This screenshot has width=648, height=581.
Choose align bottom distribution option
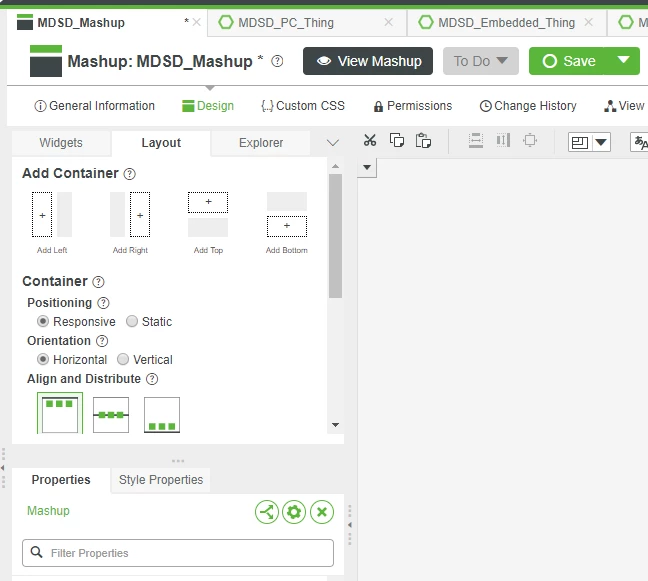pos(162,415)
